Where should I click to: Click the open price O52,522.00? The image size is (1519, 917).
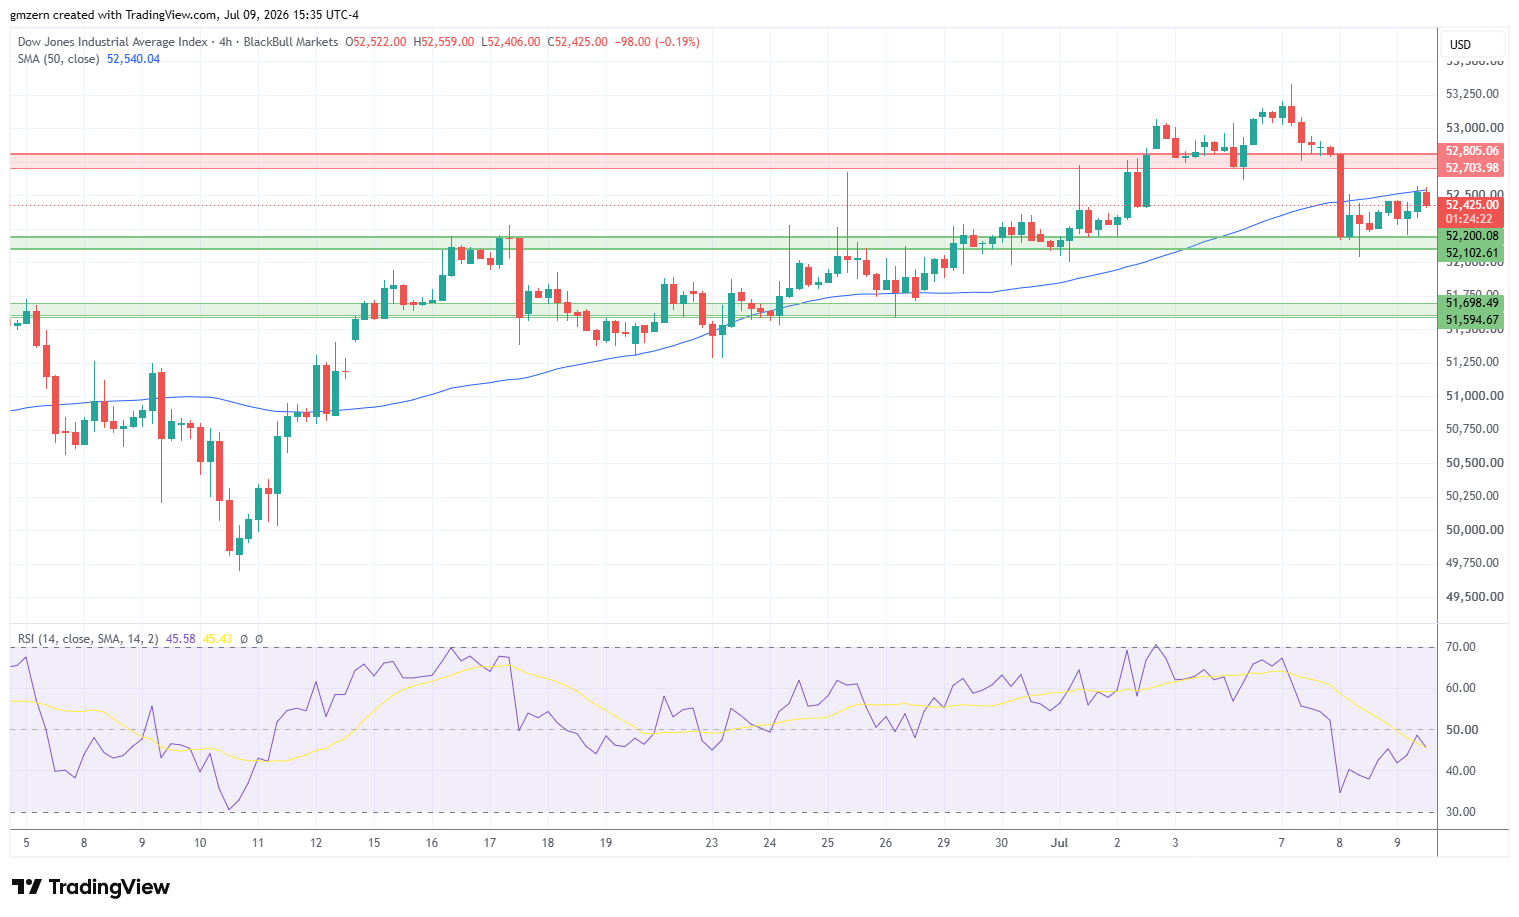coord(376,42)
